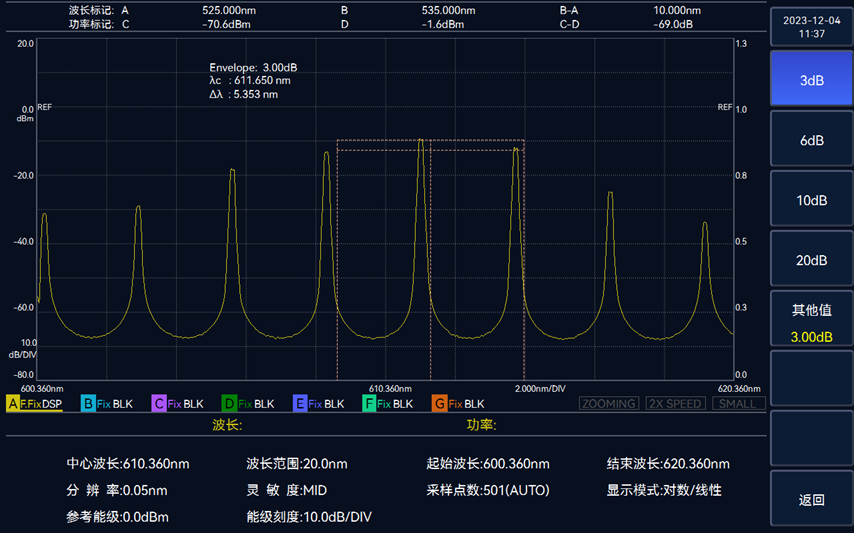Choose the 3dB envelope threshold

point(811,80)
